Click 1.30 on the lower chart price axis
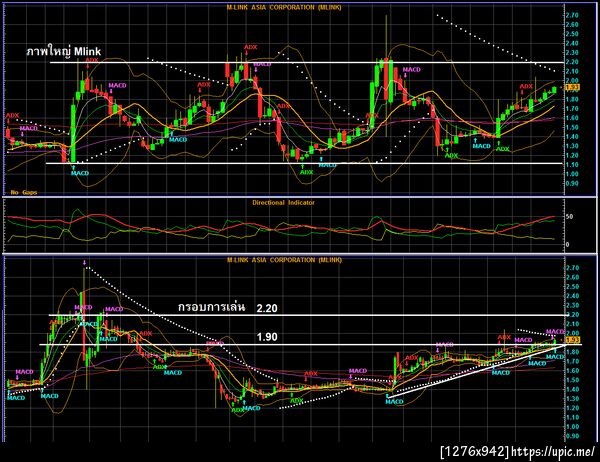The height and width of the screenshot is (462, 600). pos(572,398)
